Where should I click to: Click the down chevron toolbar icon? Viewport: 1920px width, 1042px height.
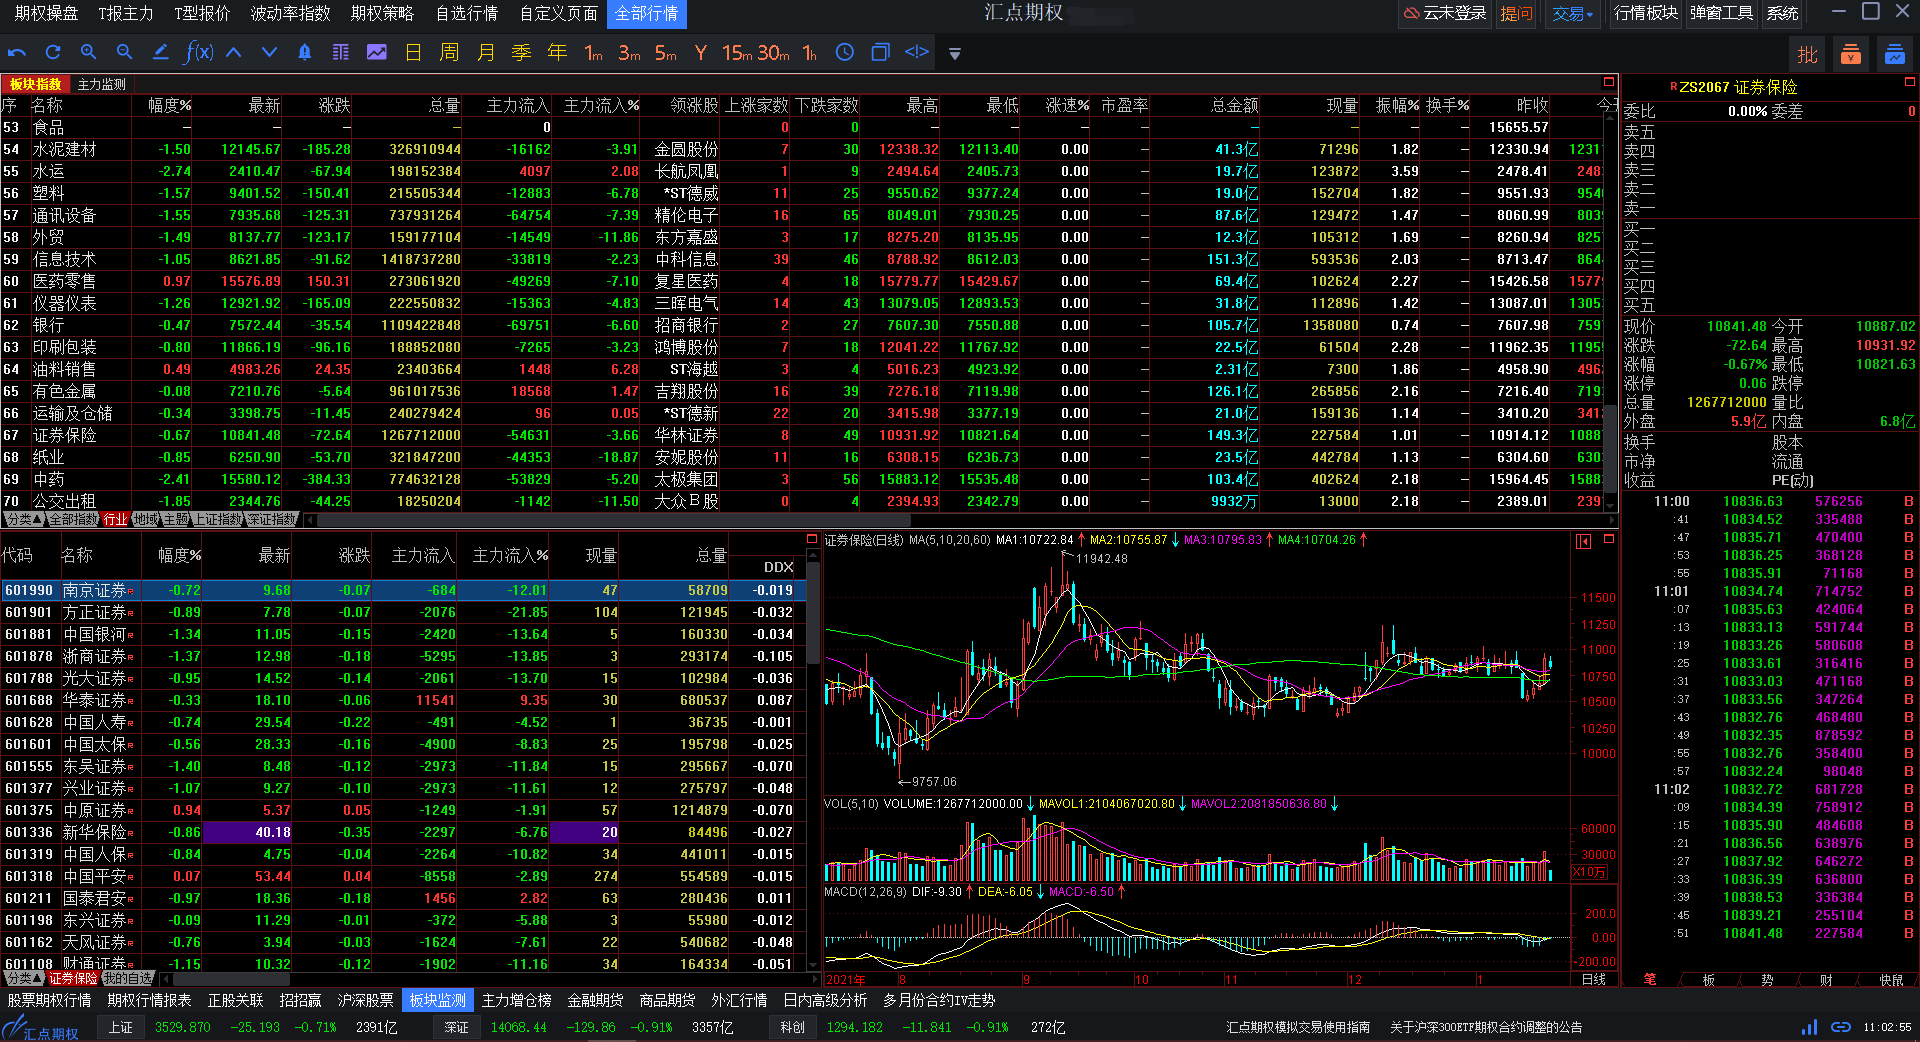click(269, 52)
